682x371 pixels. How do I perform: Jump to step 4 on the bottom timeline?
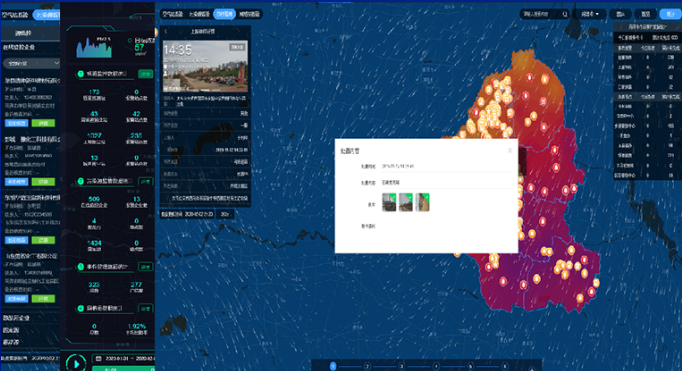click(x=436, y=366)
